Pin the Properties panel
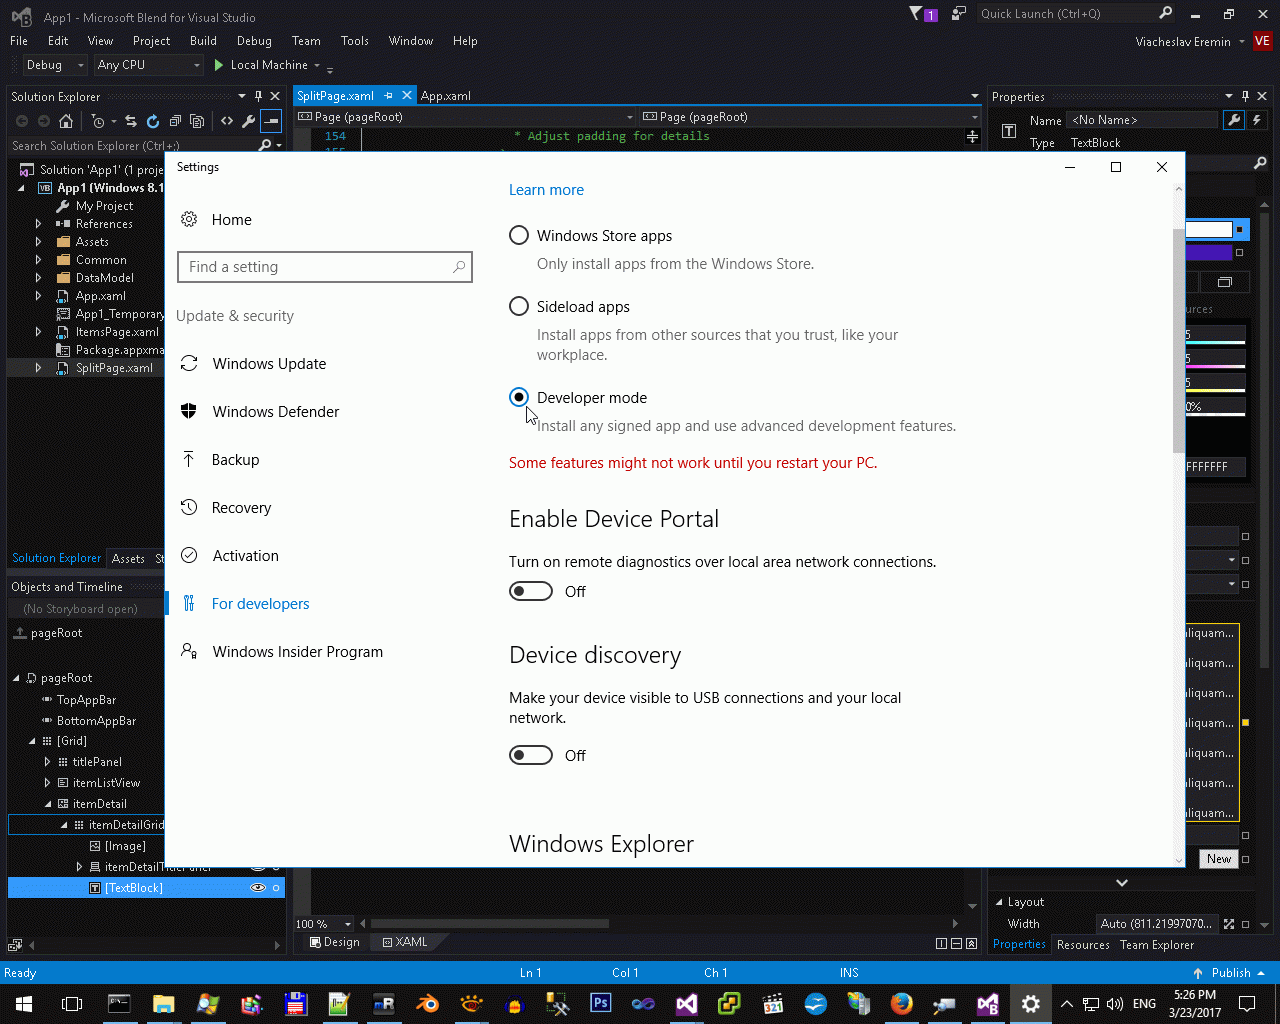1280x1024 pixels. [1245, 96]
